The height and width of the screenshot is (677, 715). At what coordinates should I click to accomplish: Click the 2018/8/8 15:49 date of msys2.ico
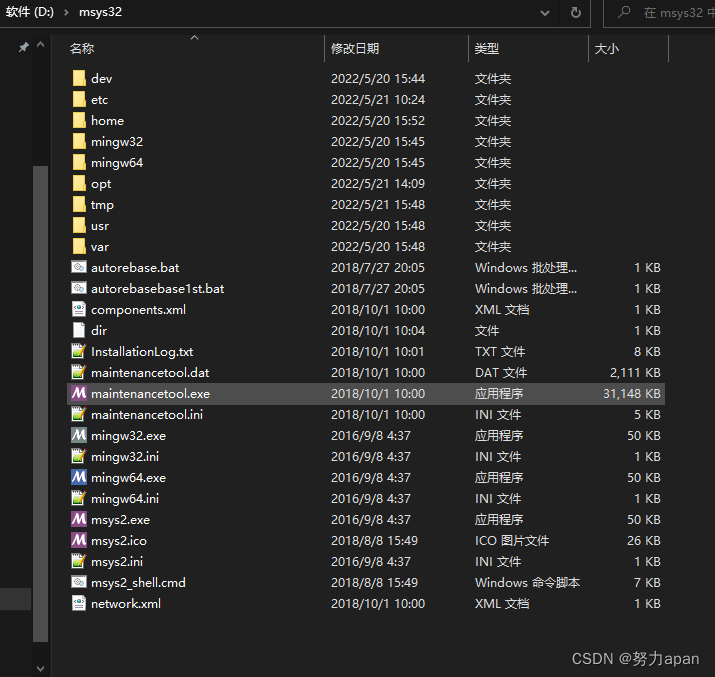[374, 541]
